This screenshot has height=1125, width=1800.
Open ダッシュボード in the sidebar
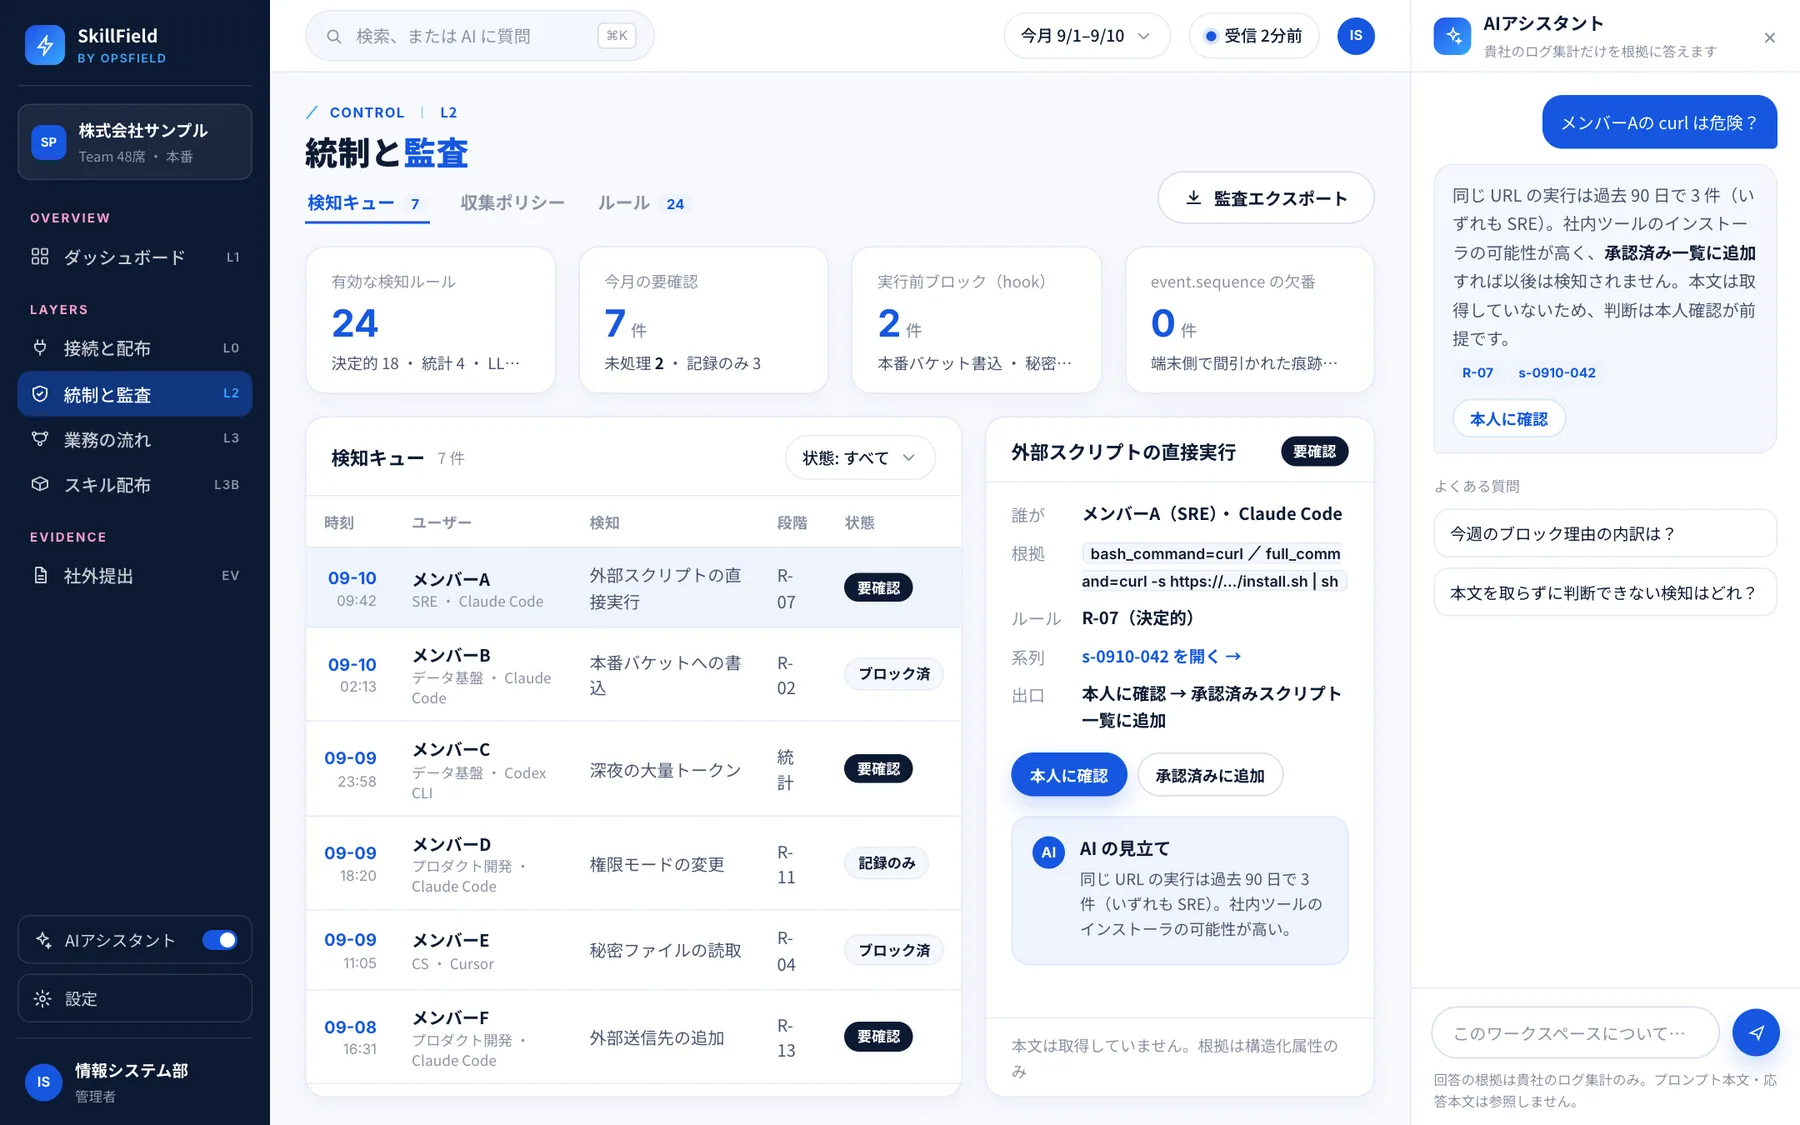[x=135, y=257]
